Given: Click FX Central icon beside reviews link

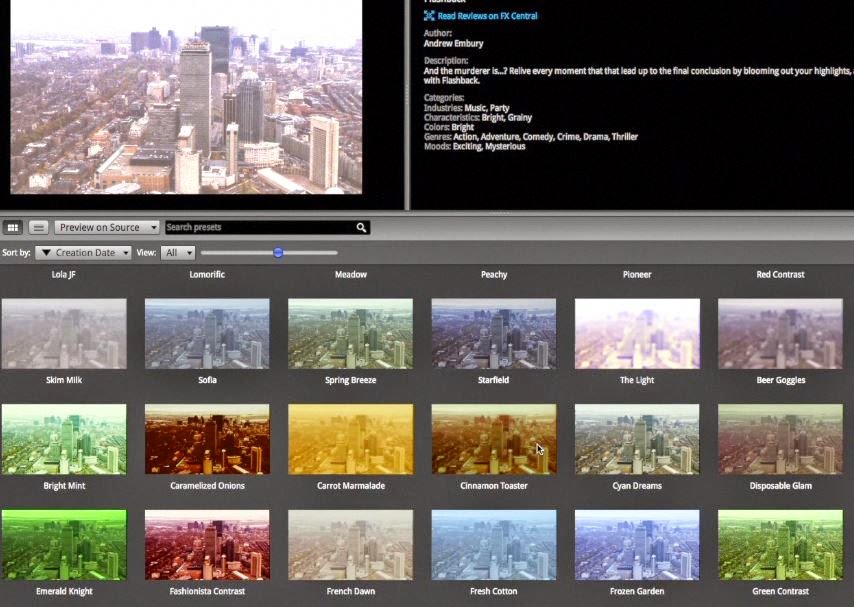Looking at the screenshot, I should pos(429,16).
